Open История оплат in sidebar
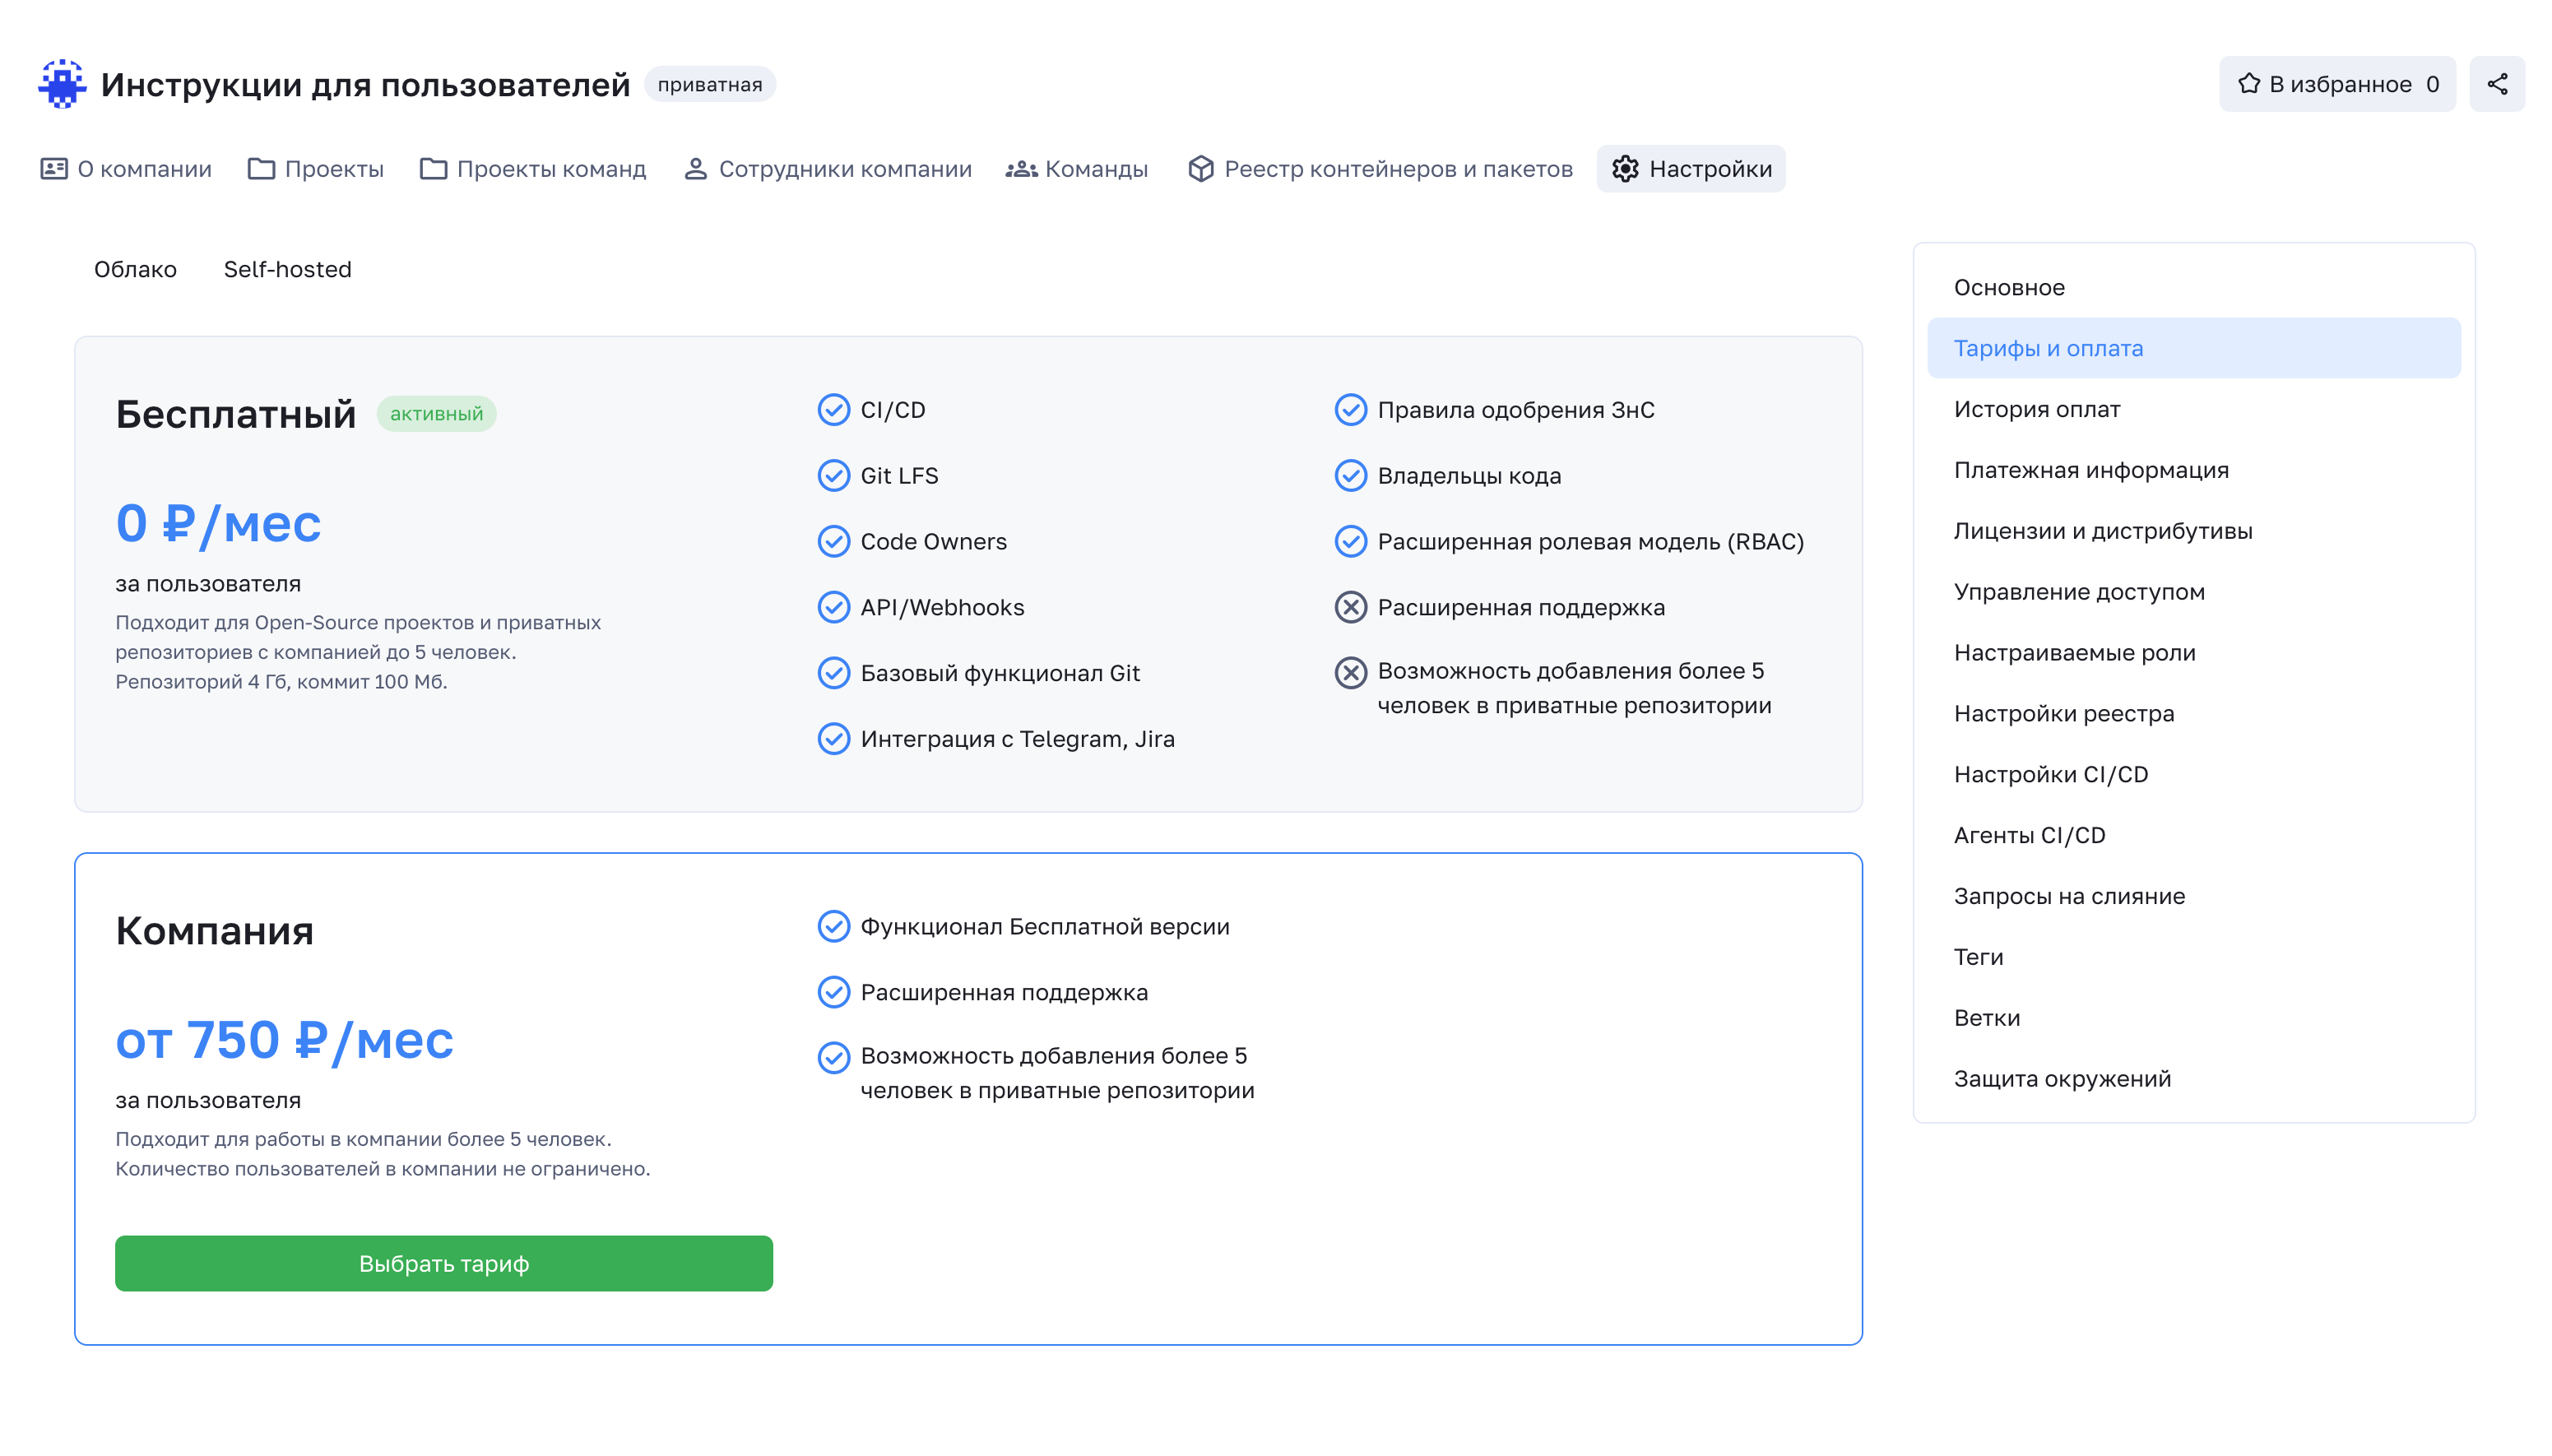This screenshot has height=1456, width=2552. pyautogui.click(x=2036, y=409)
